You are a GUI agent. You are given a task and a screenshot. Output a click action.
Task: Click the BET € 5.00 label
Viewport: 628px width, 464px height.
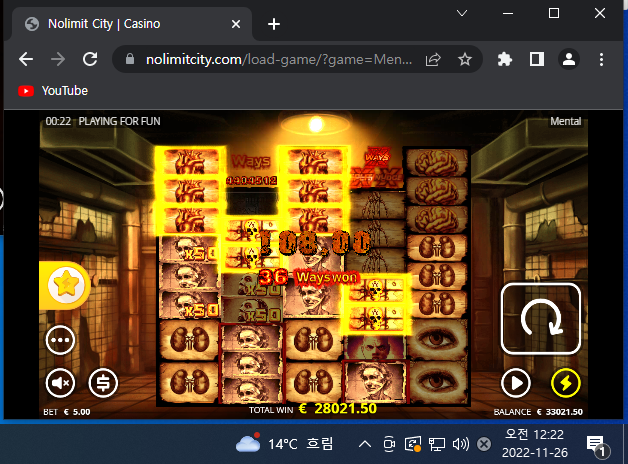tap(67, 412)
